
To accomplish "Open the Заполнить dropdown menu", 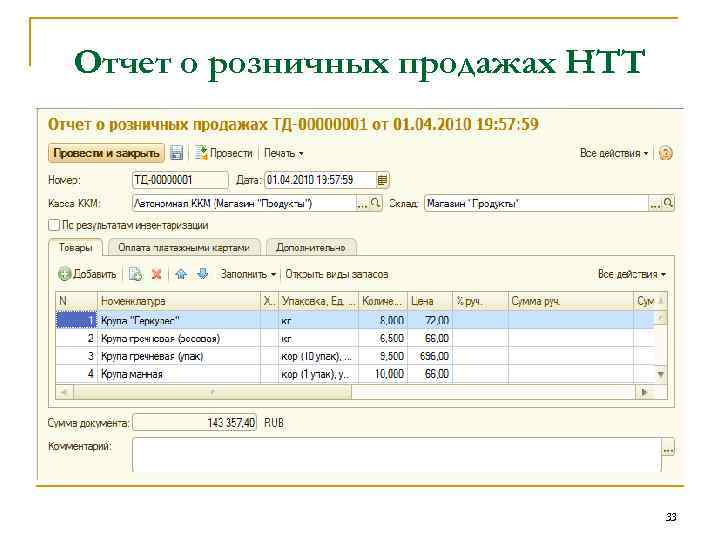I will [x=248, y=274].
